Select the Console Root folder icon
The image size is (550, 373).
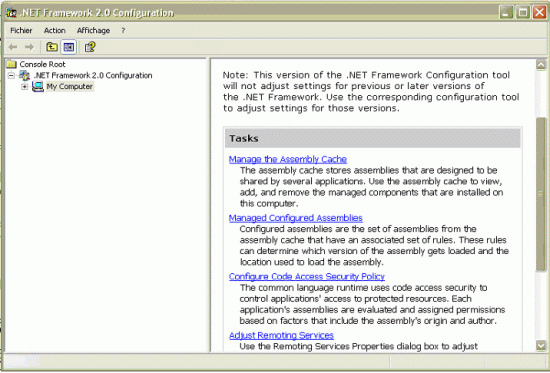pyautogui.click(x=12, y=64)
